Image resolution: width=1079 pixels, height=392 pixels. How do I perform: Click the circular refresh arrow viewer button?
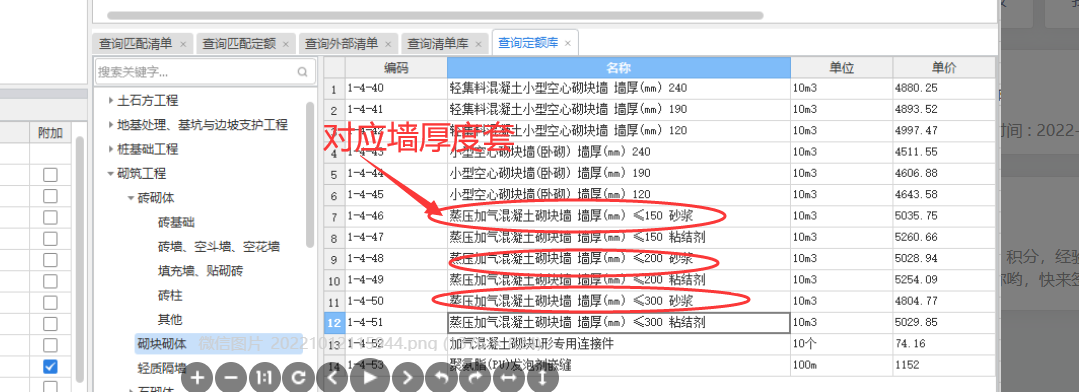[x=299, y=377]
